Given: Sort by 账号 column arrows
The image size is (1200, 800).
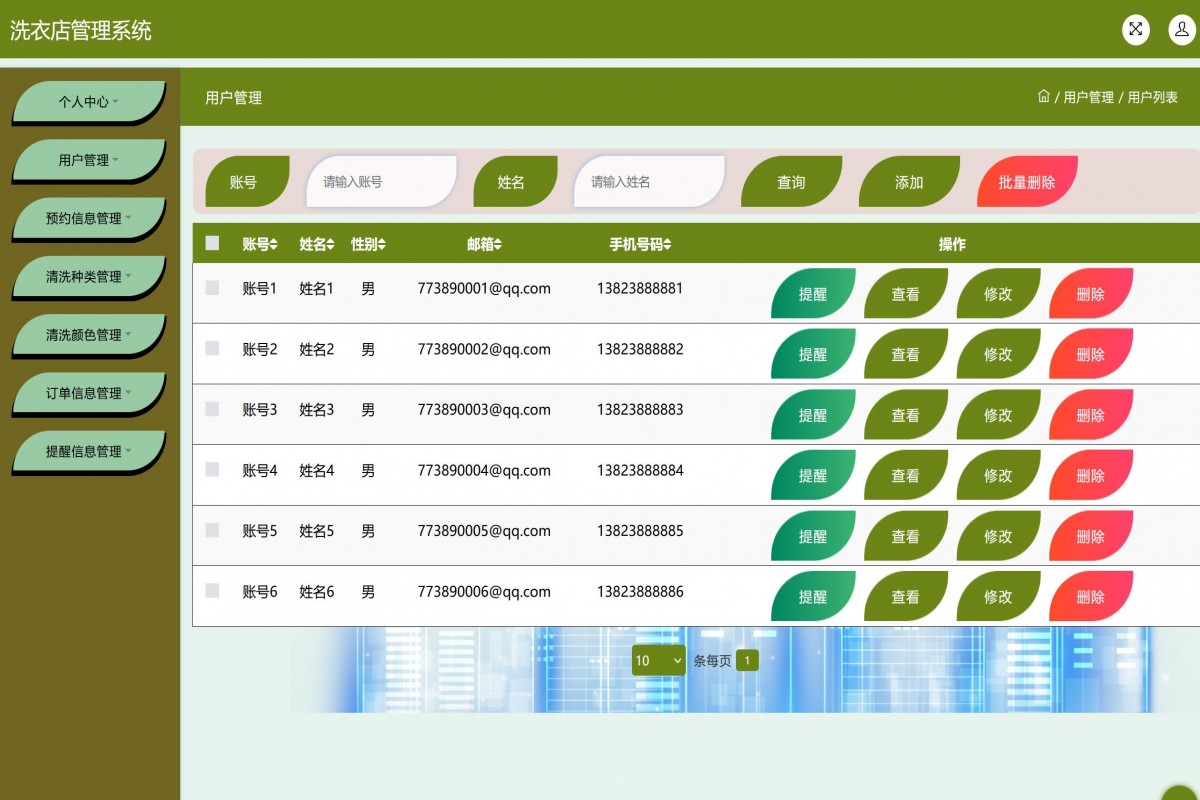Looking at the screenshot, I should [x=274, y=245].
